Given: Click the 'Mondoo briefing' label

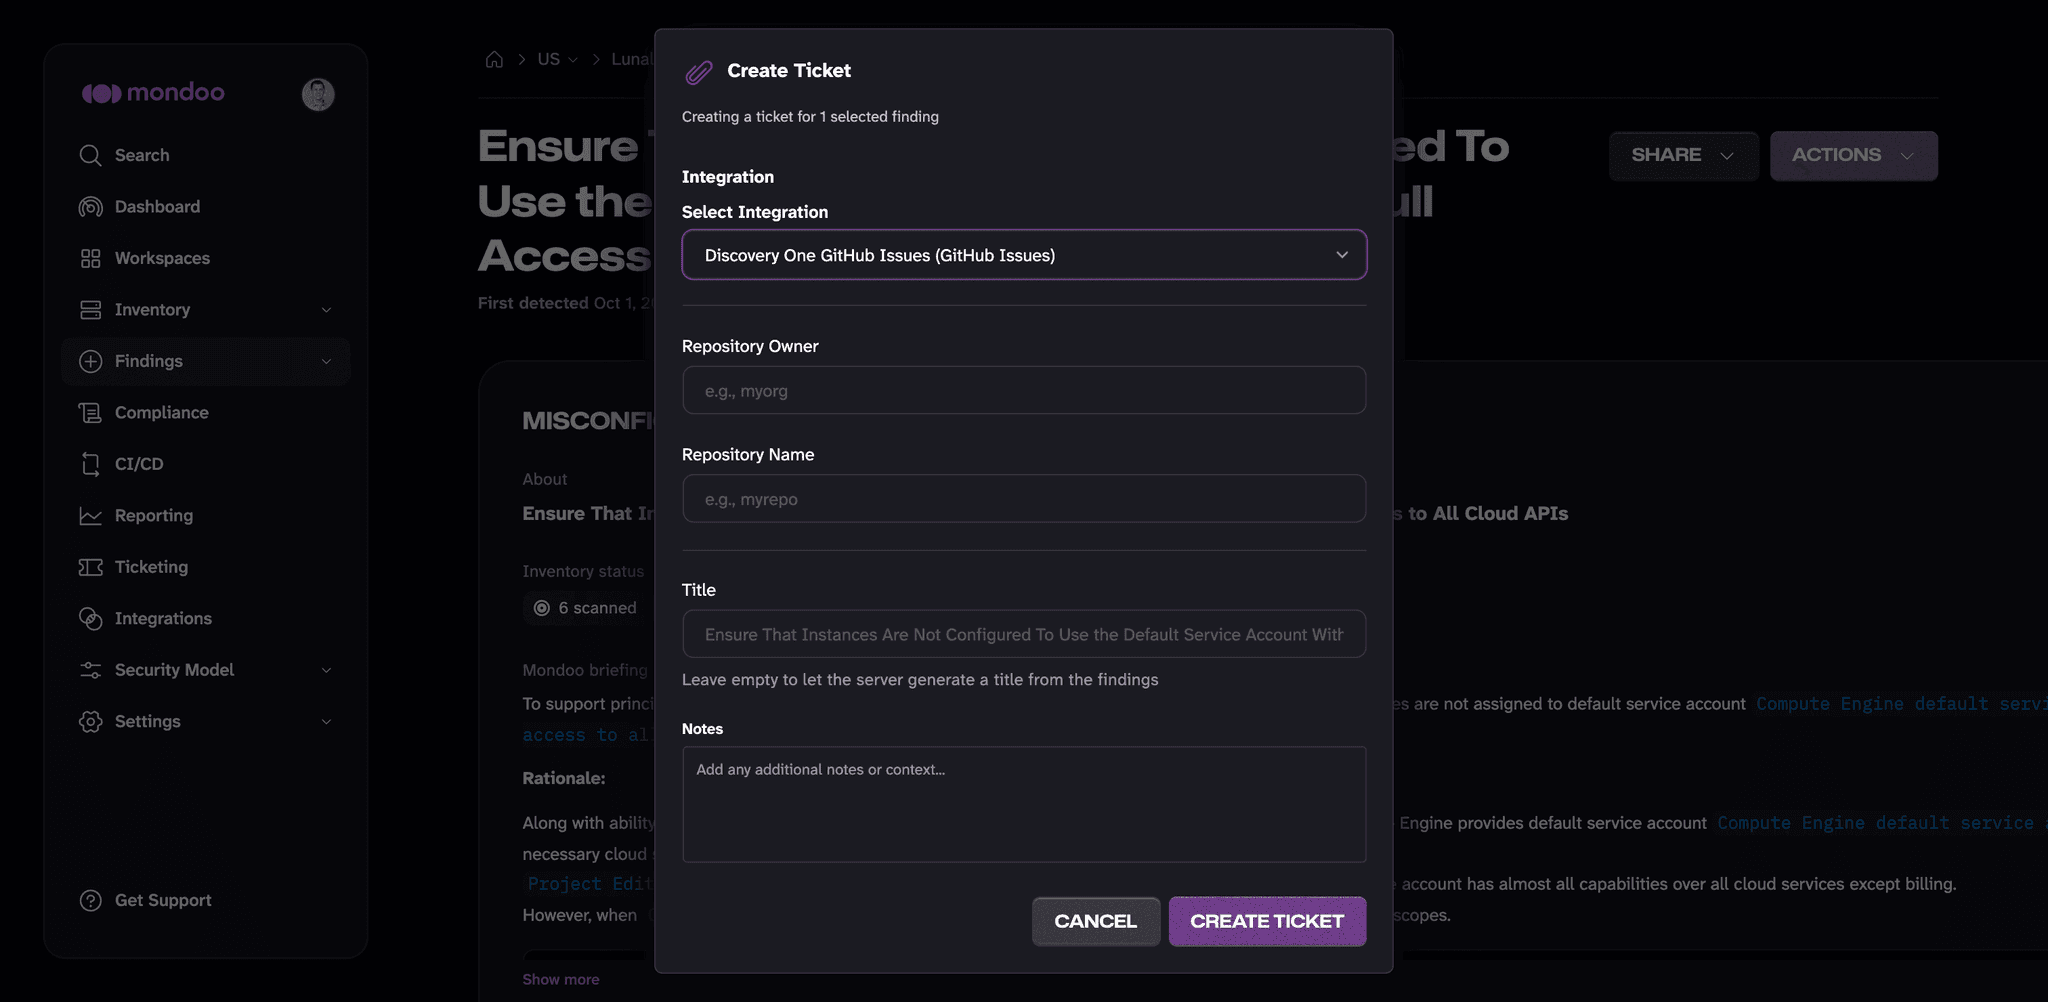Looking at the screenshot, I should coord(585,670).
